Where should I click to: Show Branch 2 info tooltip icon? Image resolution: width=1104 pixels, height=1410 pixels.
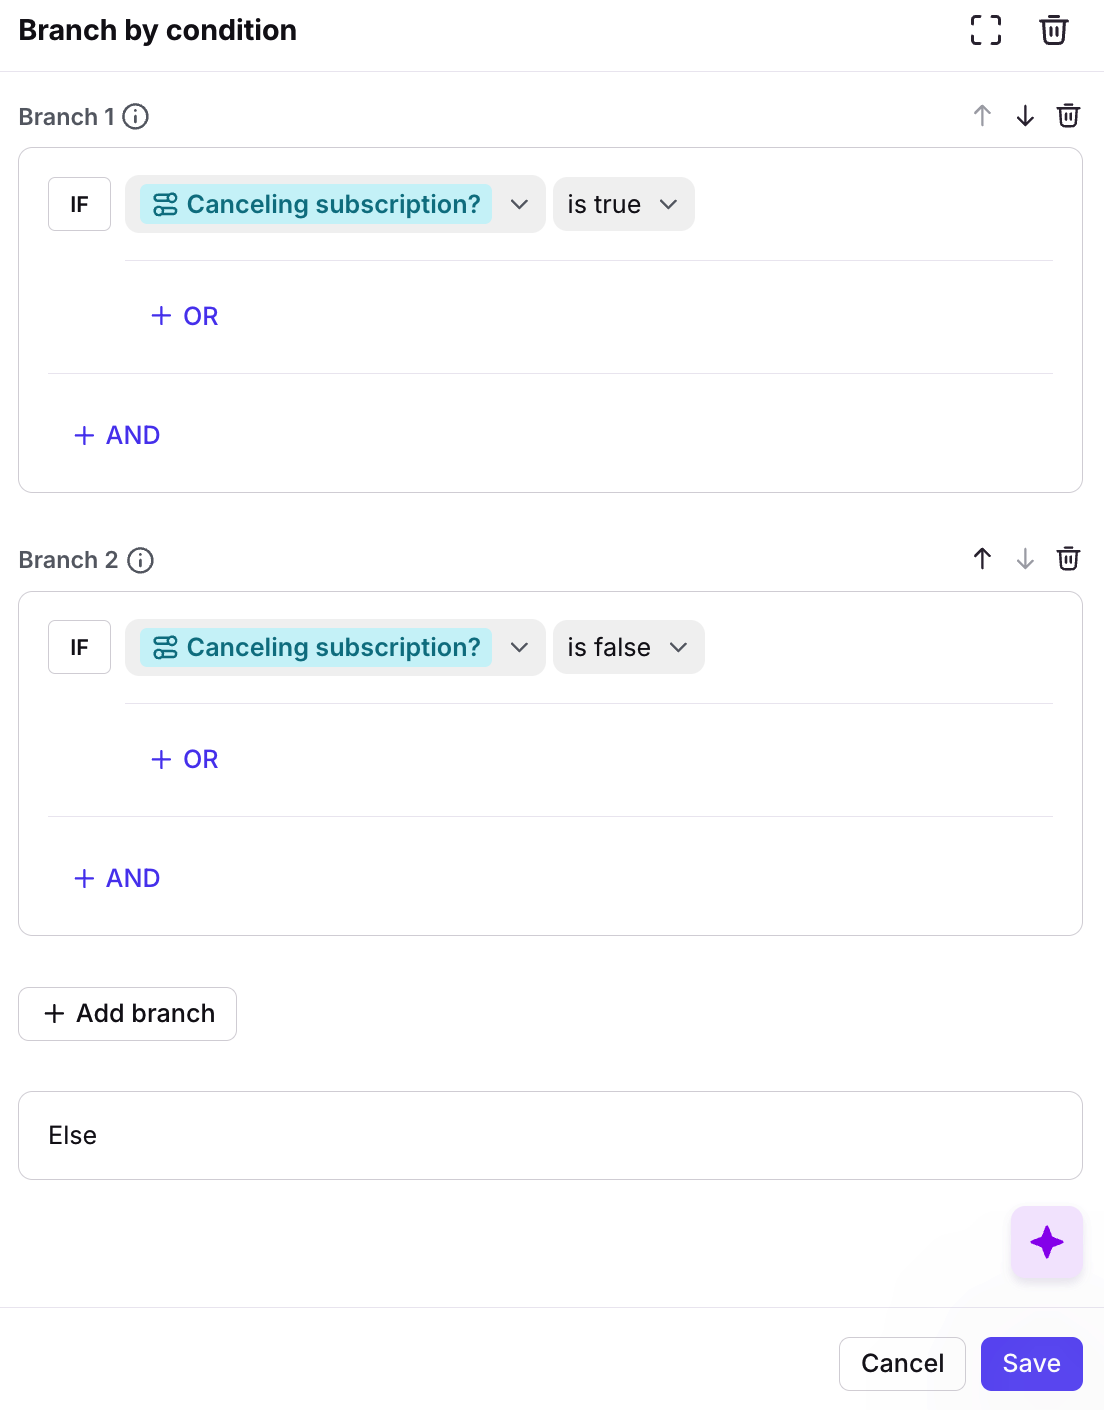pyautogui.click(x=141, y=560)
